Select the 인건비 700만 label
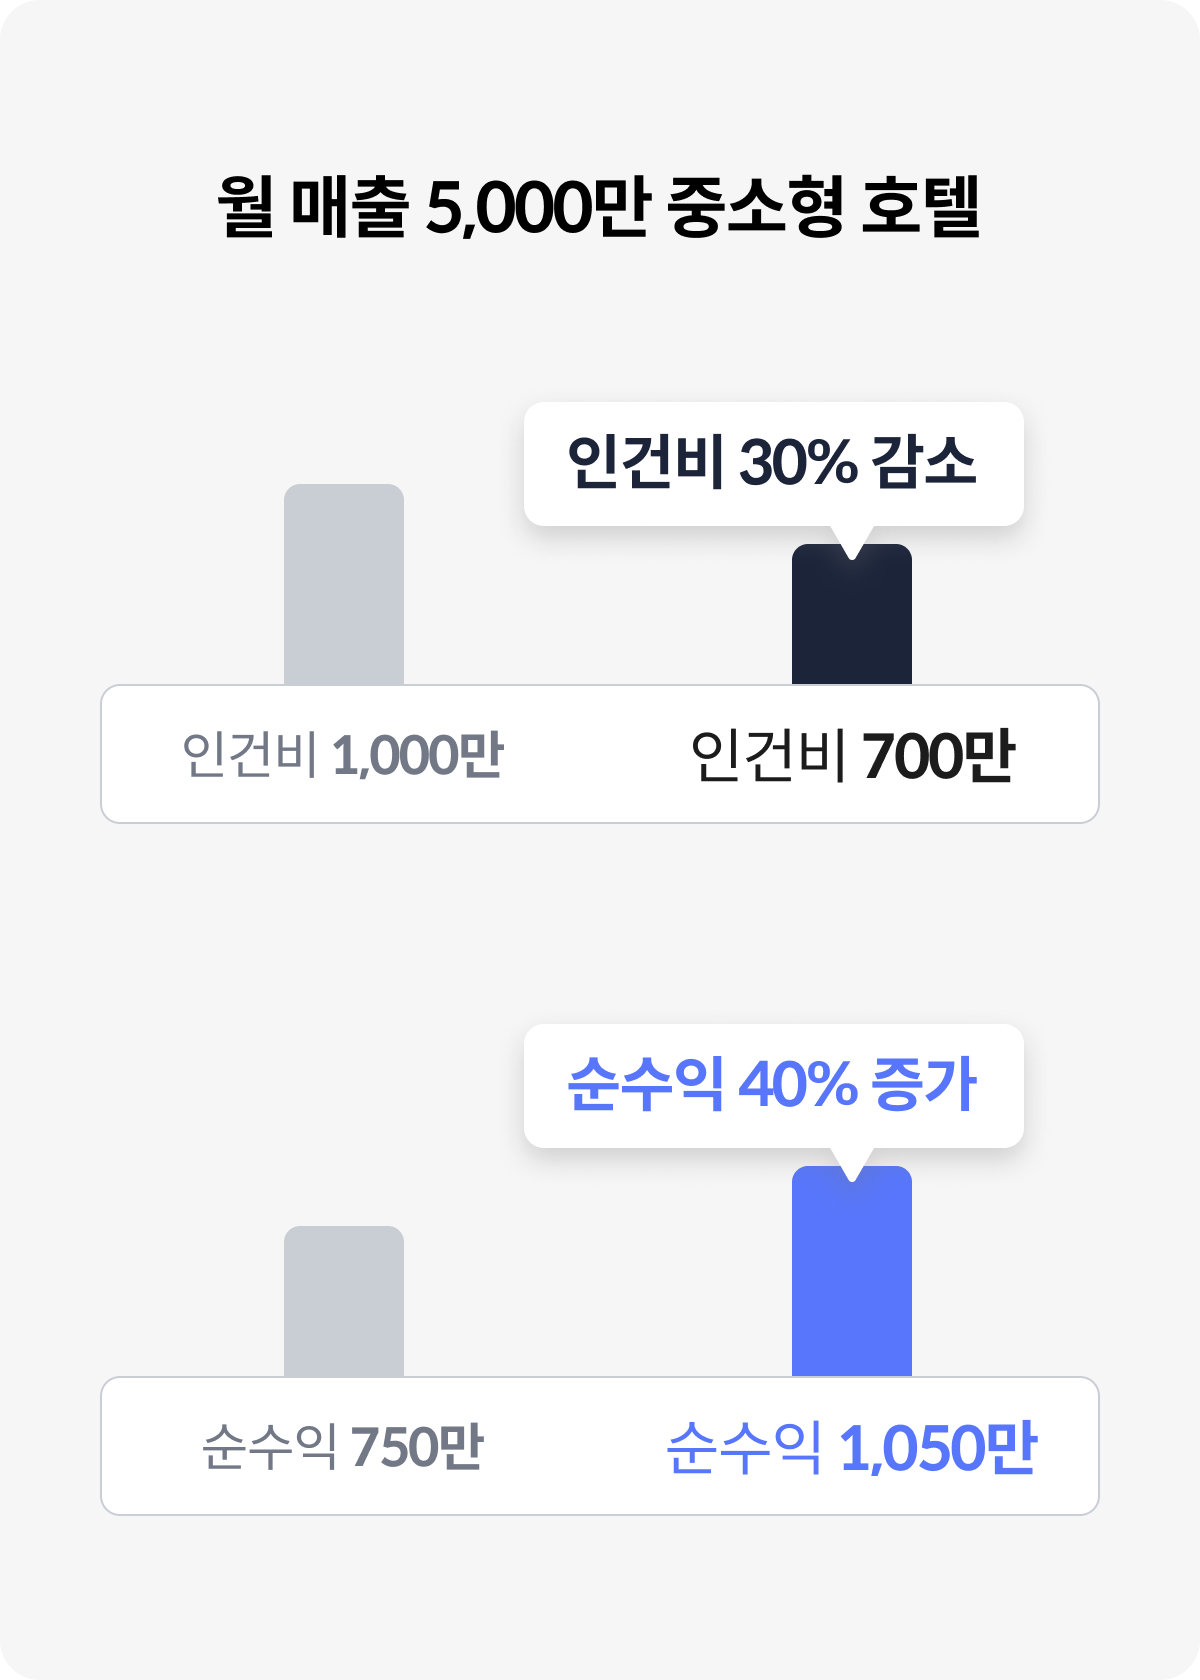The image size is (1200, 1680). pos(853,755)
